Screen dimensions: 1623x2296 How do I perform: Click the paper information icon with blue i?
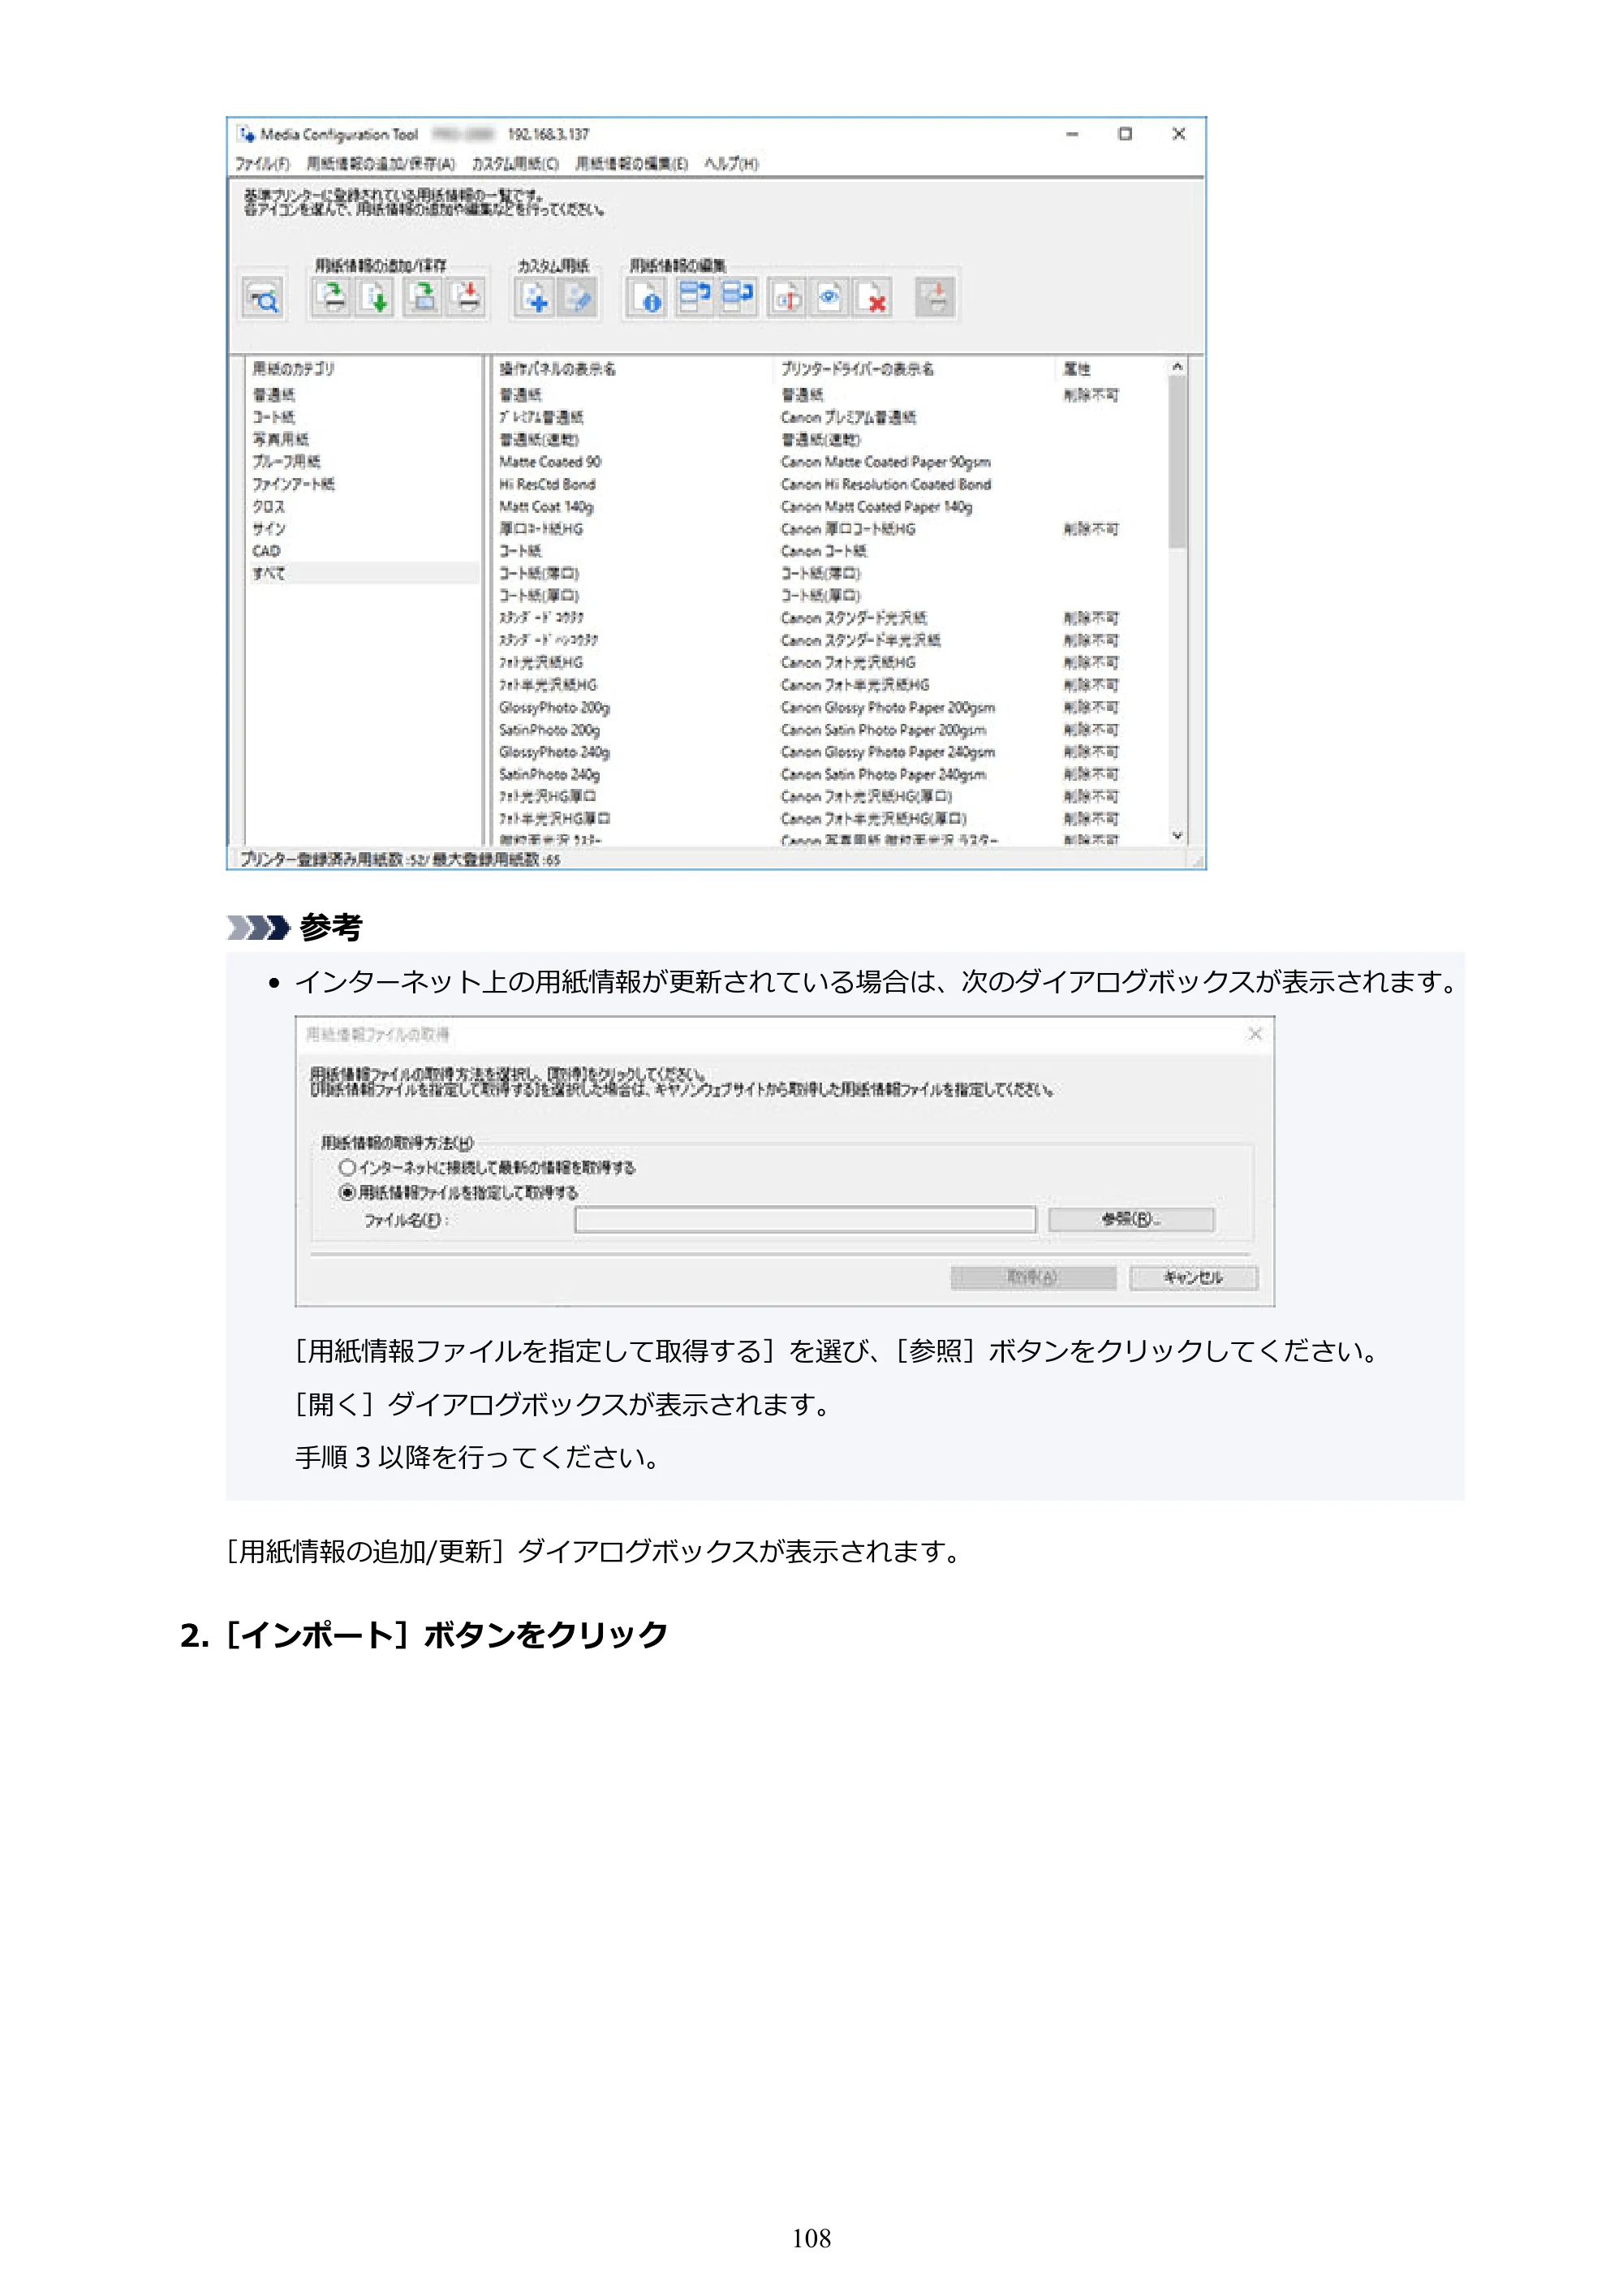point(647,297)
